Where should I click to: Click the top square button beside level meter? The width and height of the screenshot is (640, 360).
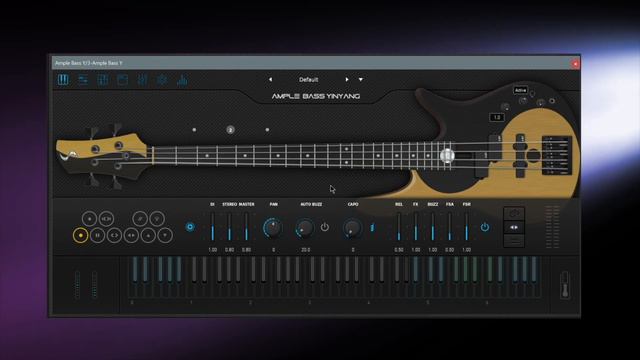514,213
